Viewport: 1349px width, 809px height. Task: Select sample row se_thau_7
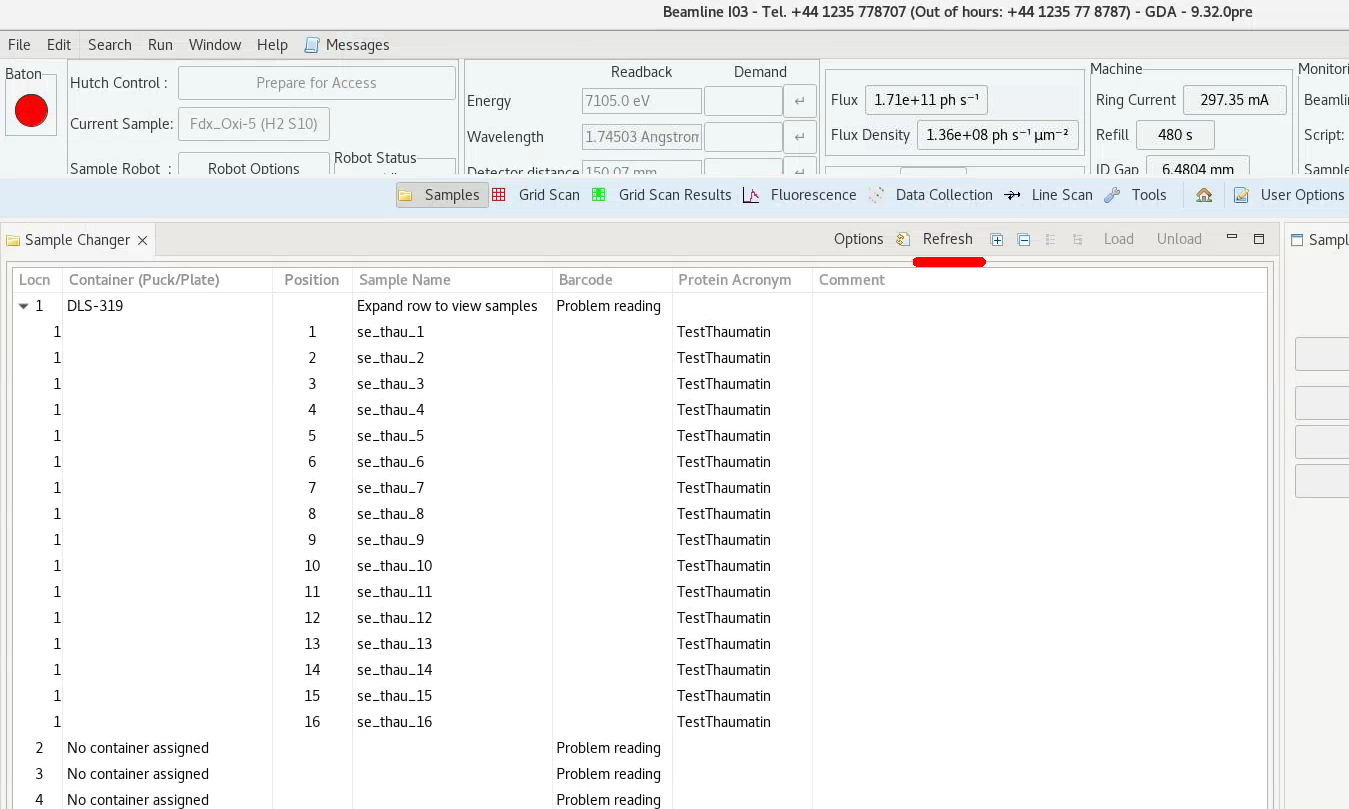coord(640,488)
